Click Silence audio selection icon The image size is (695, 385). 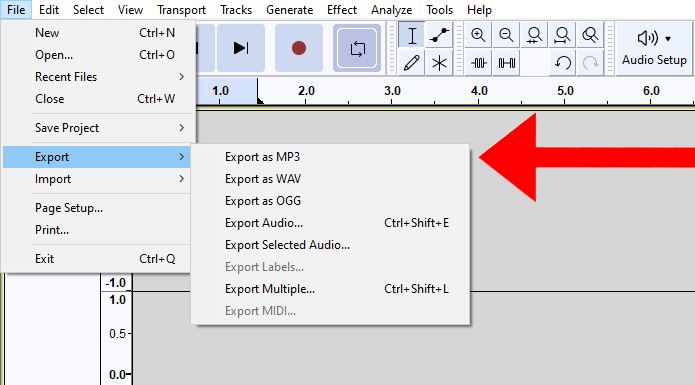(506, 63)
